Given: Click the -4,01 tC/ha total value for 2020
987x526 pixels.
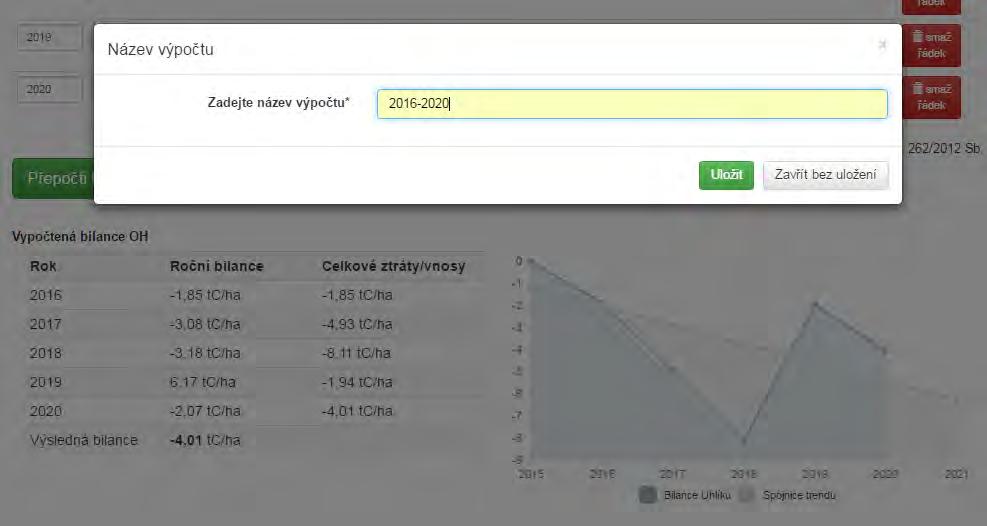Looking at the screenshot, I should pyautogui.click(x=357, y=411).
